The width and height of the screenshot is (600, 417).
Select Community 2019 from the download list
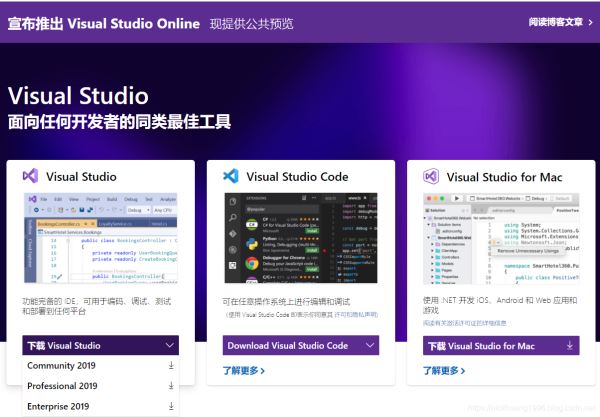click(101, 365)
